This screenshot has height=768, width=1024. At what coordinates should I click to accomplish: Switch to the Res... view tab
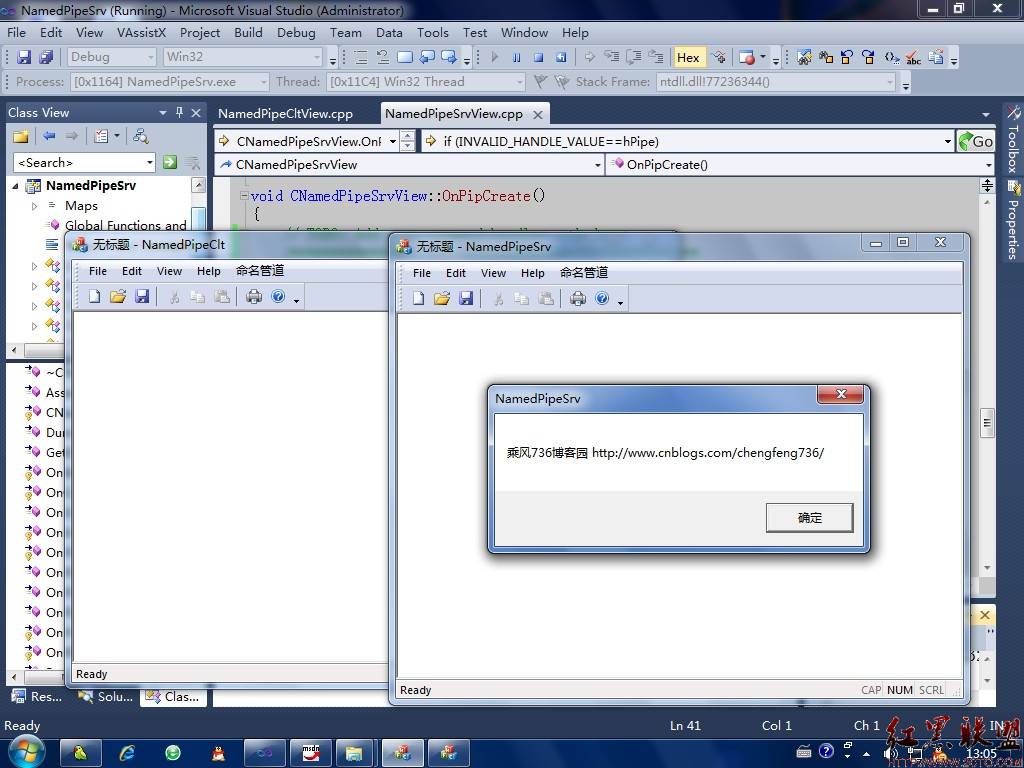point(37,697)
